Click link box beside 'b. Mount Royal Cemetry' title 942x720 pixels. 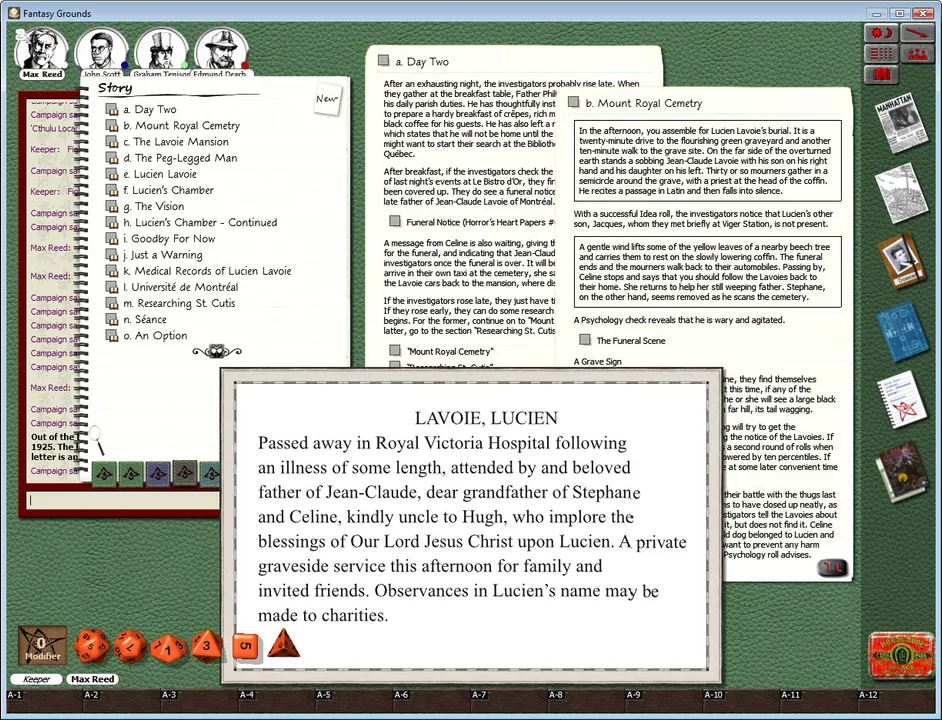(x=574, y=102)
